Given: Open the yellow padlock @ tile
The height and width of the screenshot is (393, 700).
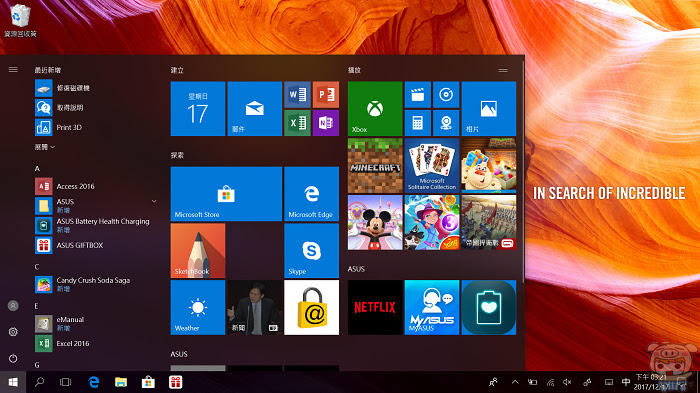Looking at the screenshot, I should pos(311,307).
